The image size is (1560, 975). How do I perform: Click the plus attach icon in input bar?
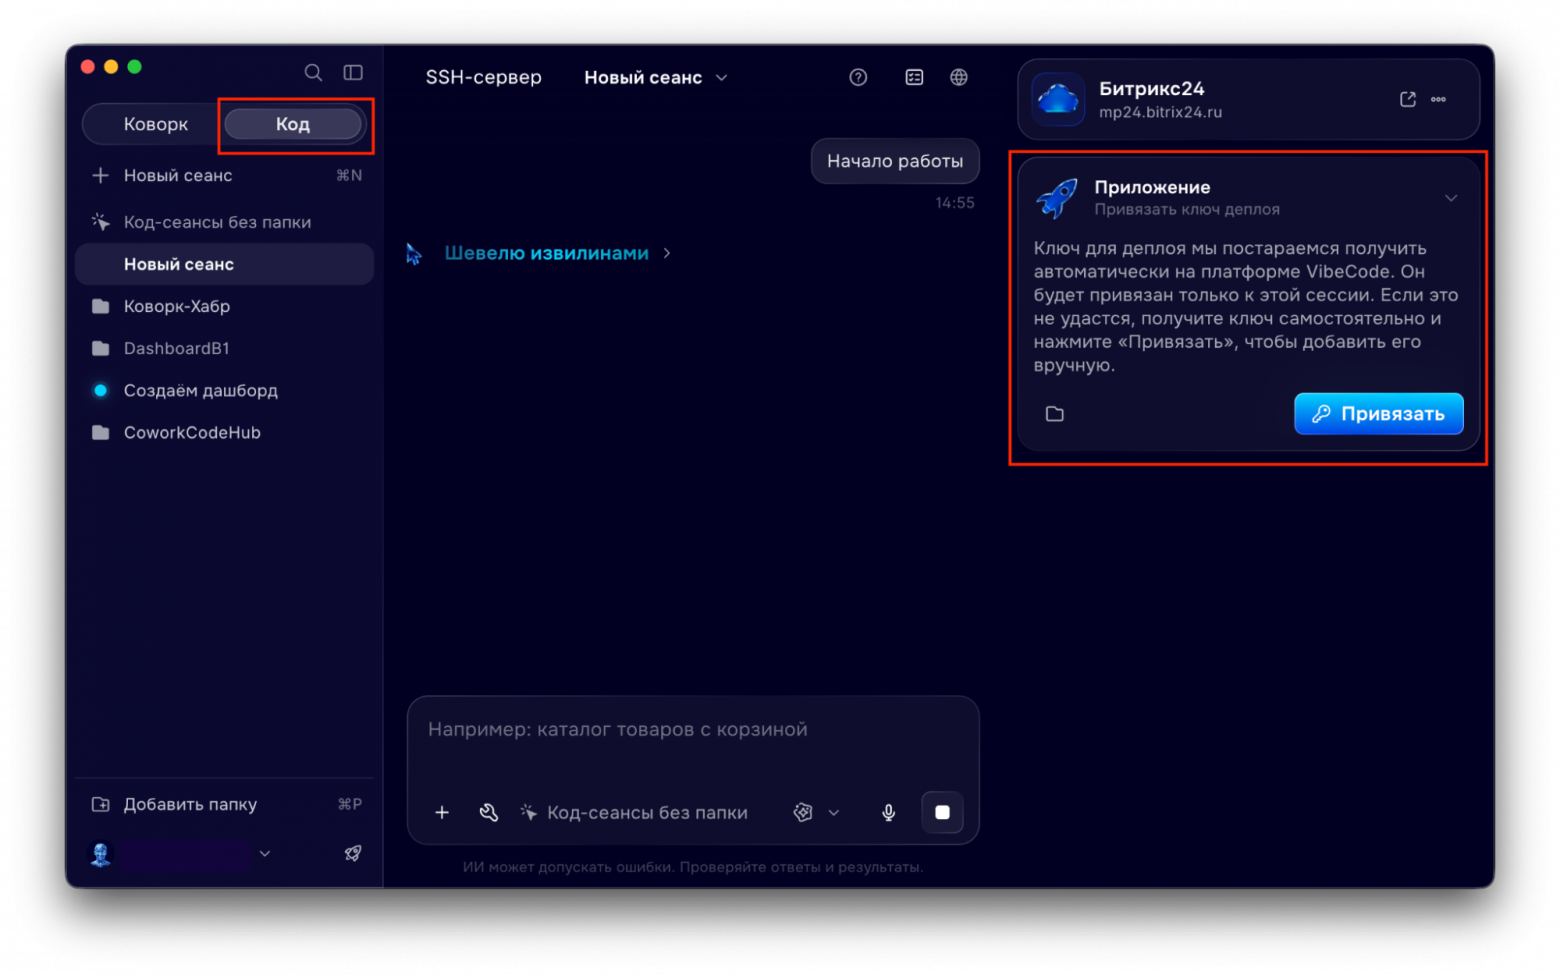[442, 812]
